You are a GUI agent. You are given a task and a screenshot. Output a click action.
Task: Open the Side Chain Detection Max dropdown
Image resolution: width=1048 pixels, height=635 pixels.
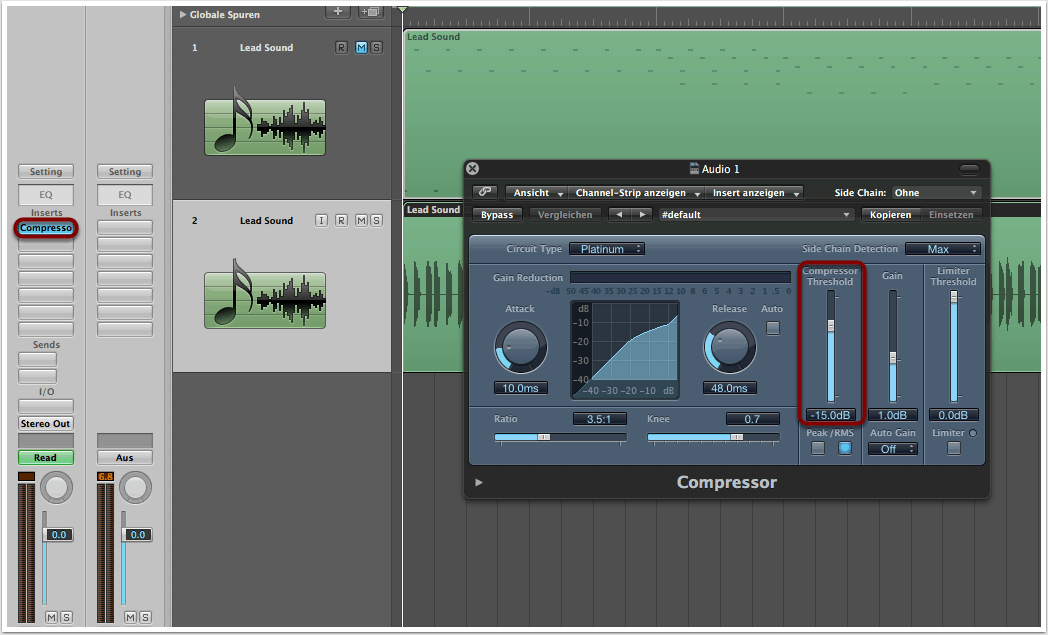[x=942, y=249]
